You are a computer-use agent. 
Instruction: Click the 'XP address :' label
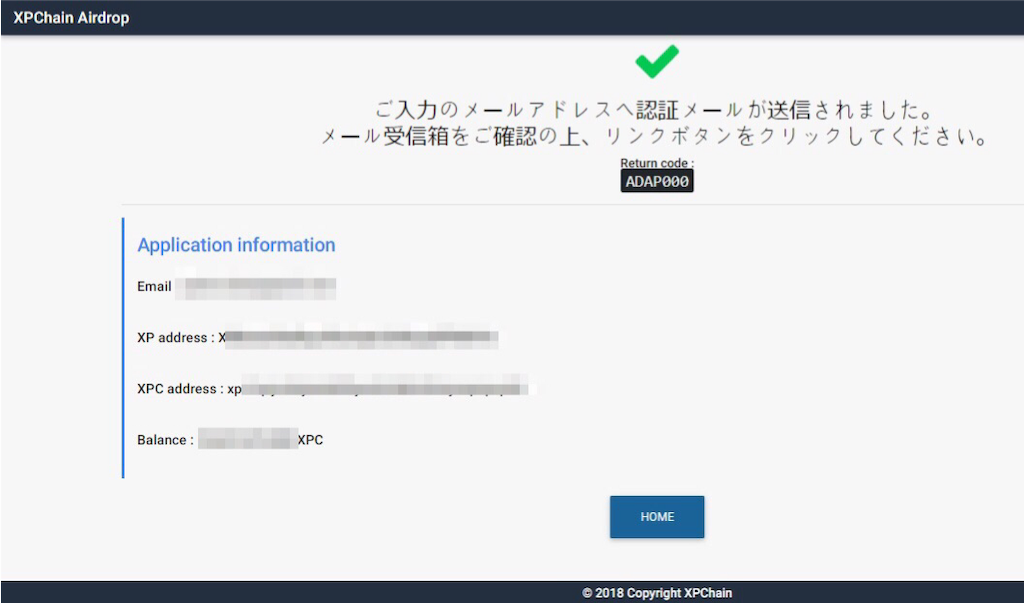tap(176, 338)
